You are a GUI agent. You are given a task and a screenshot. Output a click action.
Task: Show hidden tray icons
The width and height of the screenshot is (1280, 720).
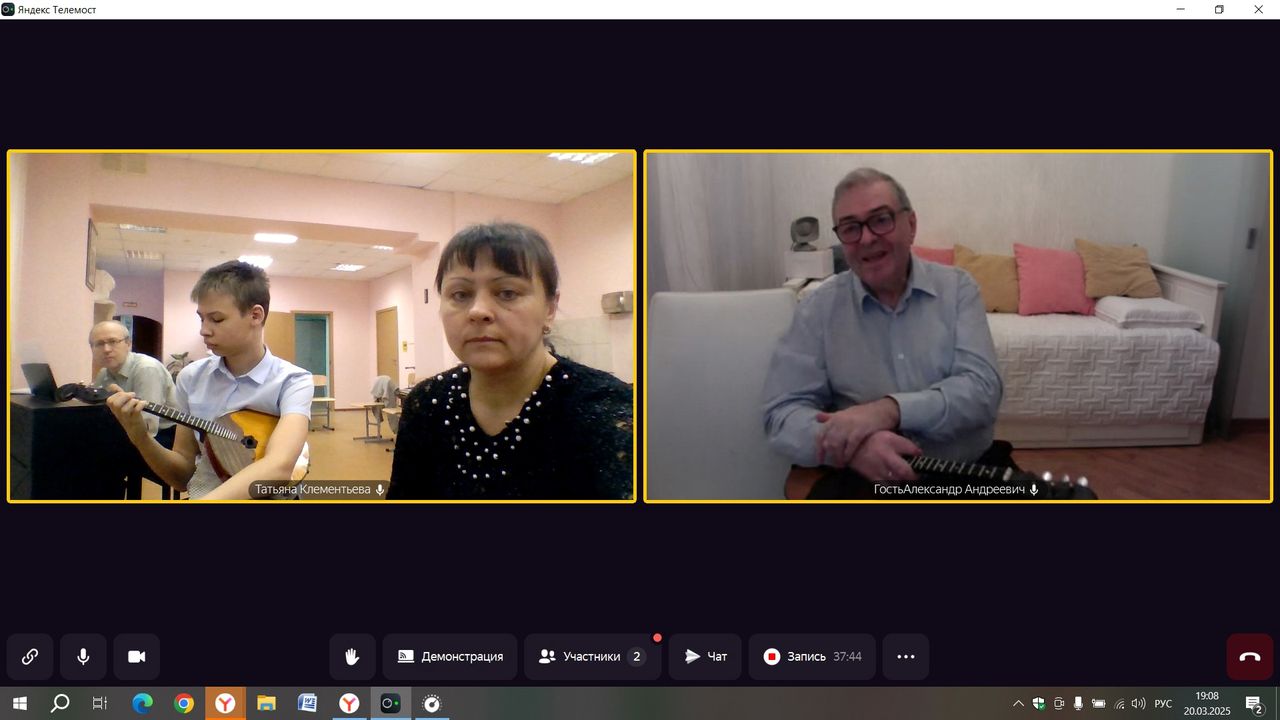coord(1018,704)
